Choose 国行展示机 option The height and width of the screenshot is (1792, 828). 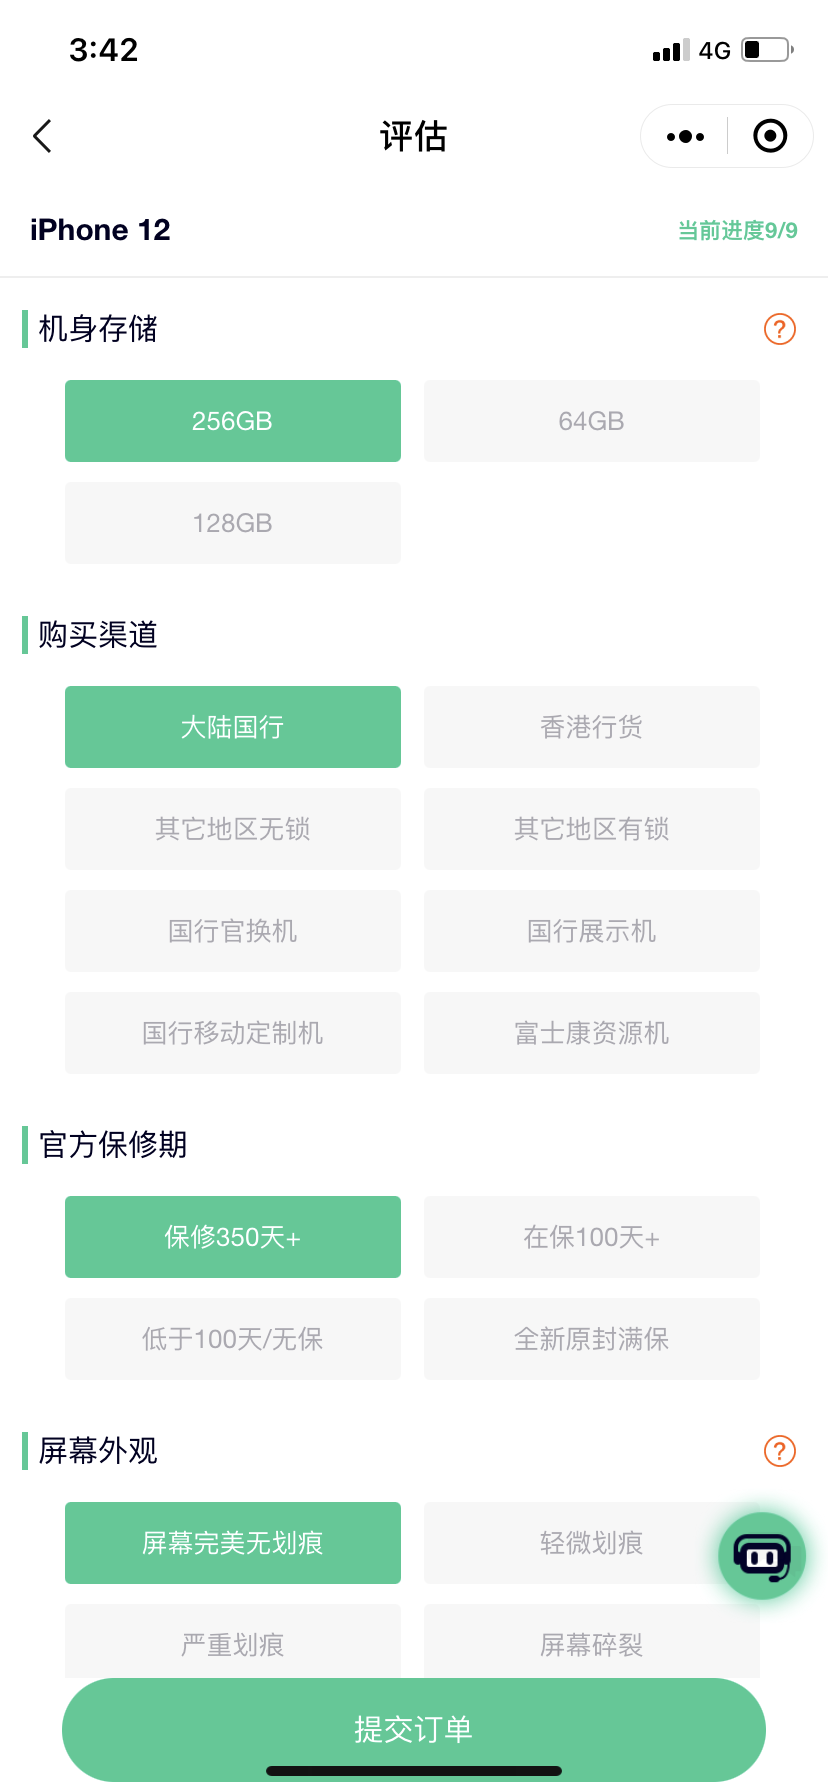tap(592, 931)
